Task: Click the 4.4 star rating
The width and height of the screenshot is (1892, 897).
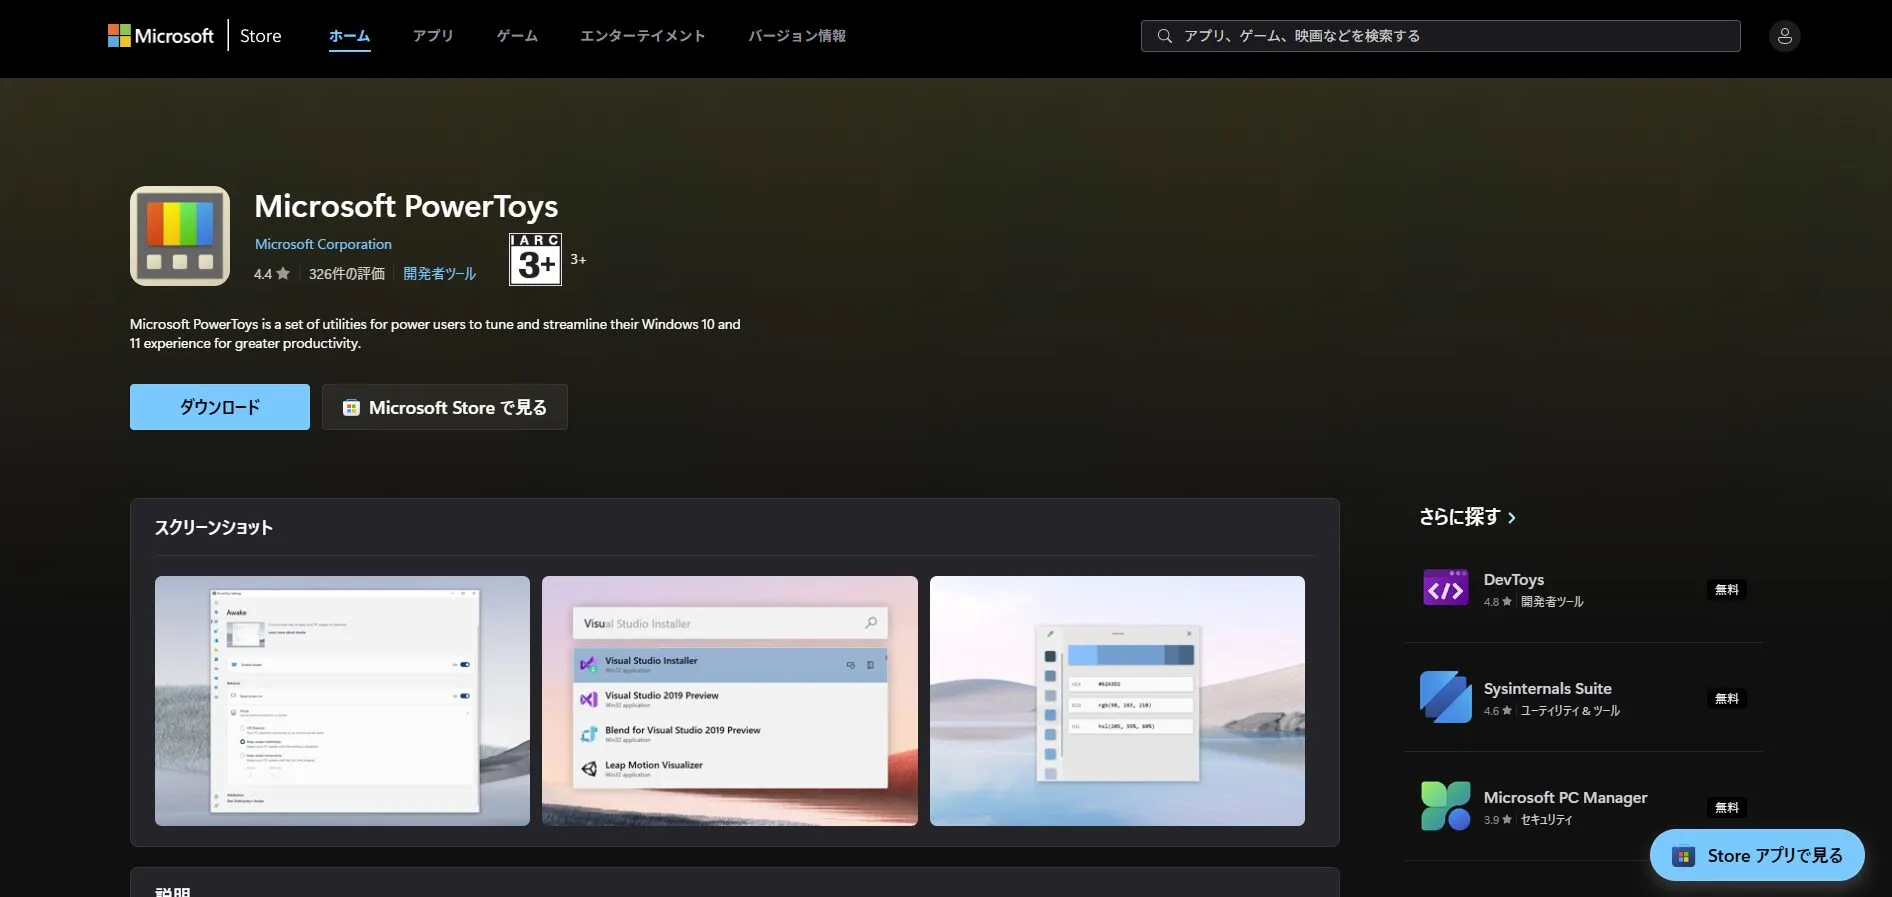Action: pyautogui.click(x=272, y=274)
